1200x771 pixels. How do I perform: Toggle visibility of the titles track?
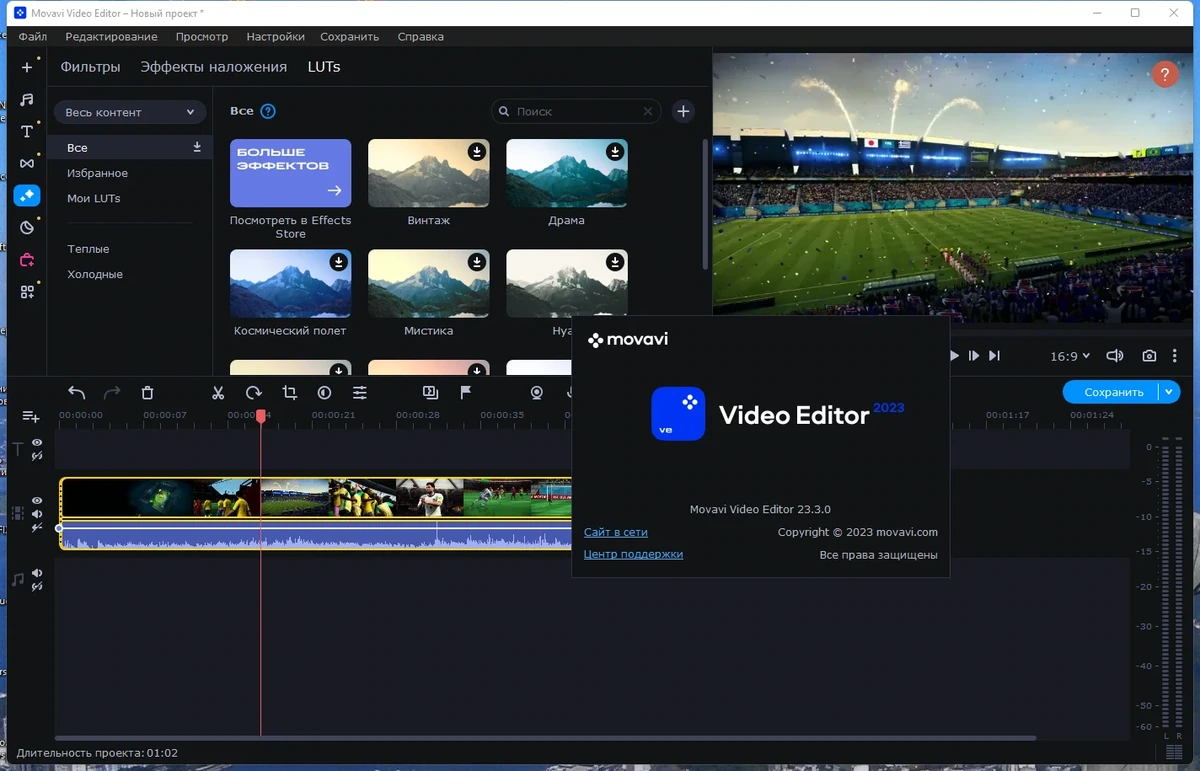point(37,442)
